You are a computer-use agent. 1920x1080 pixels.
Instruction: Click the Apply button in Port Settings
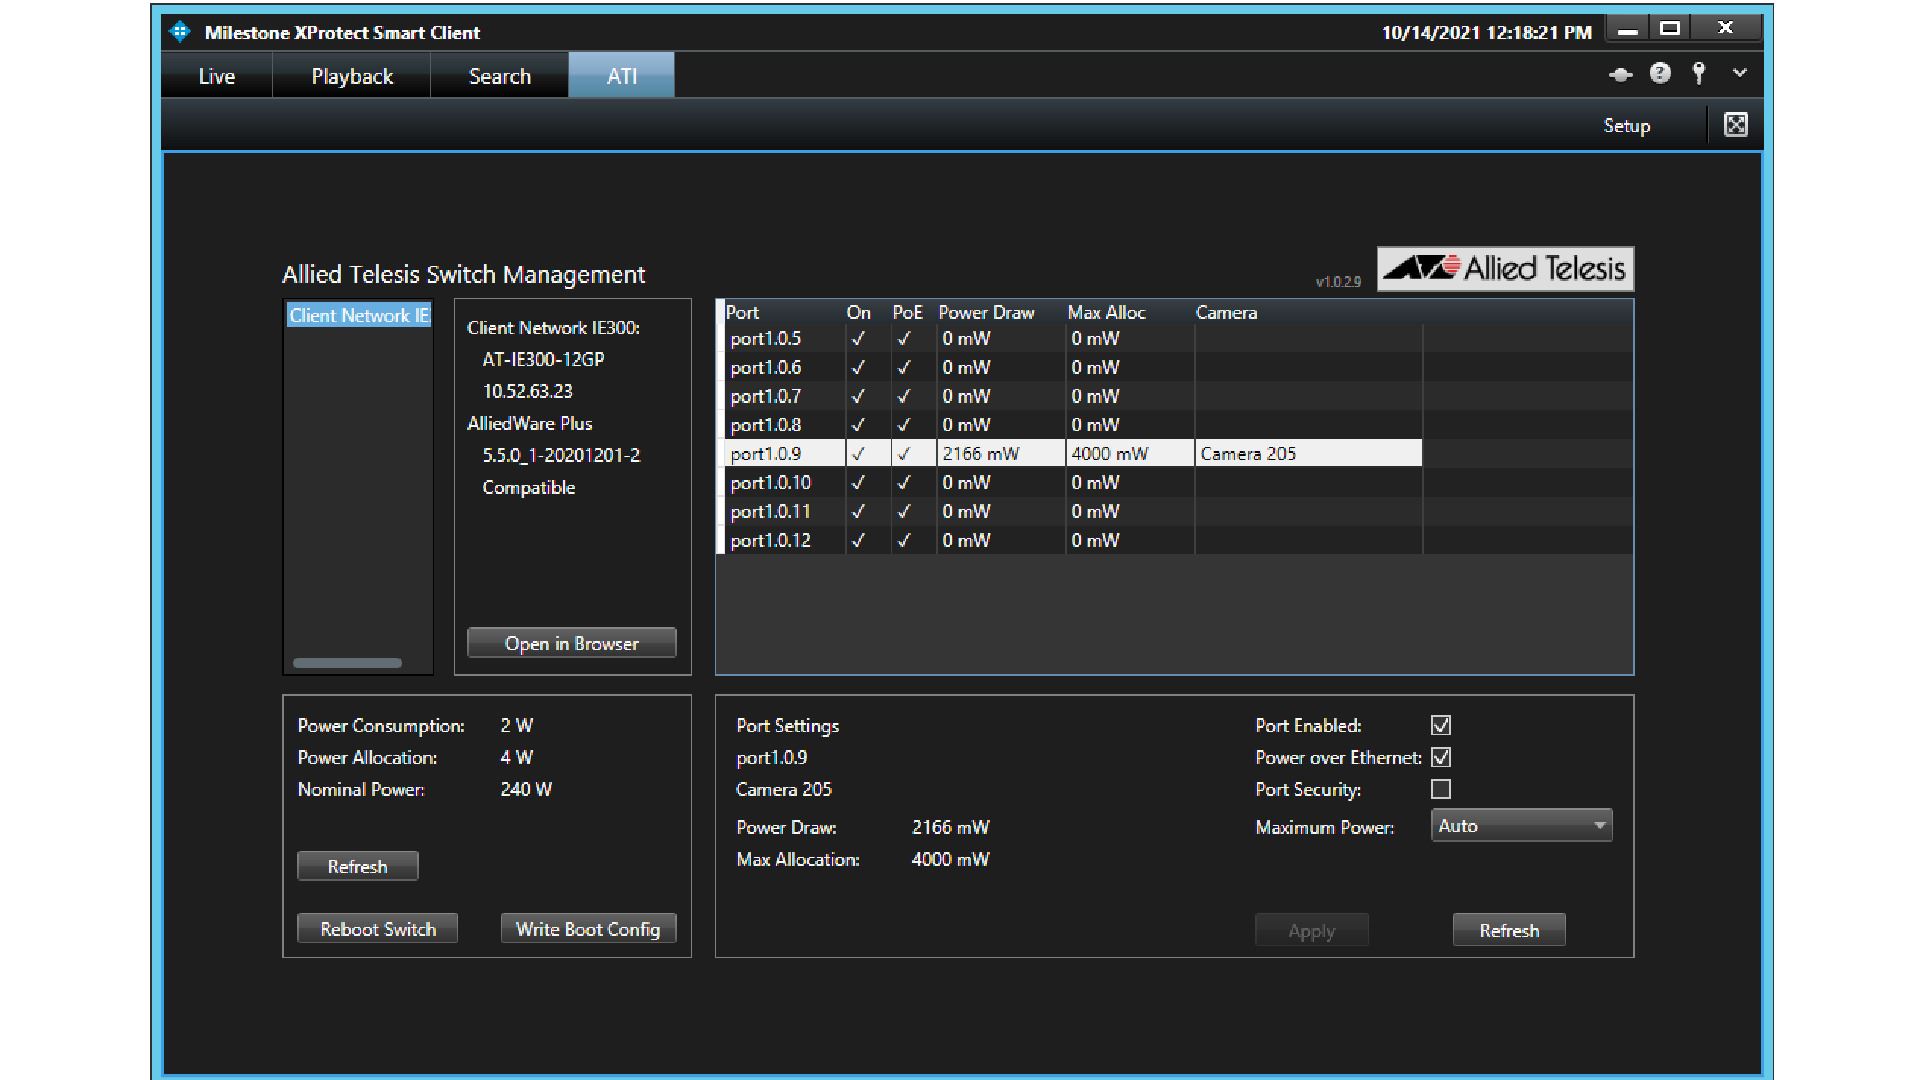pyautogui.click(x=1312, y=931)
